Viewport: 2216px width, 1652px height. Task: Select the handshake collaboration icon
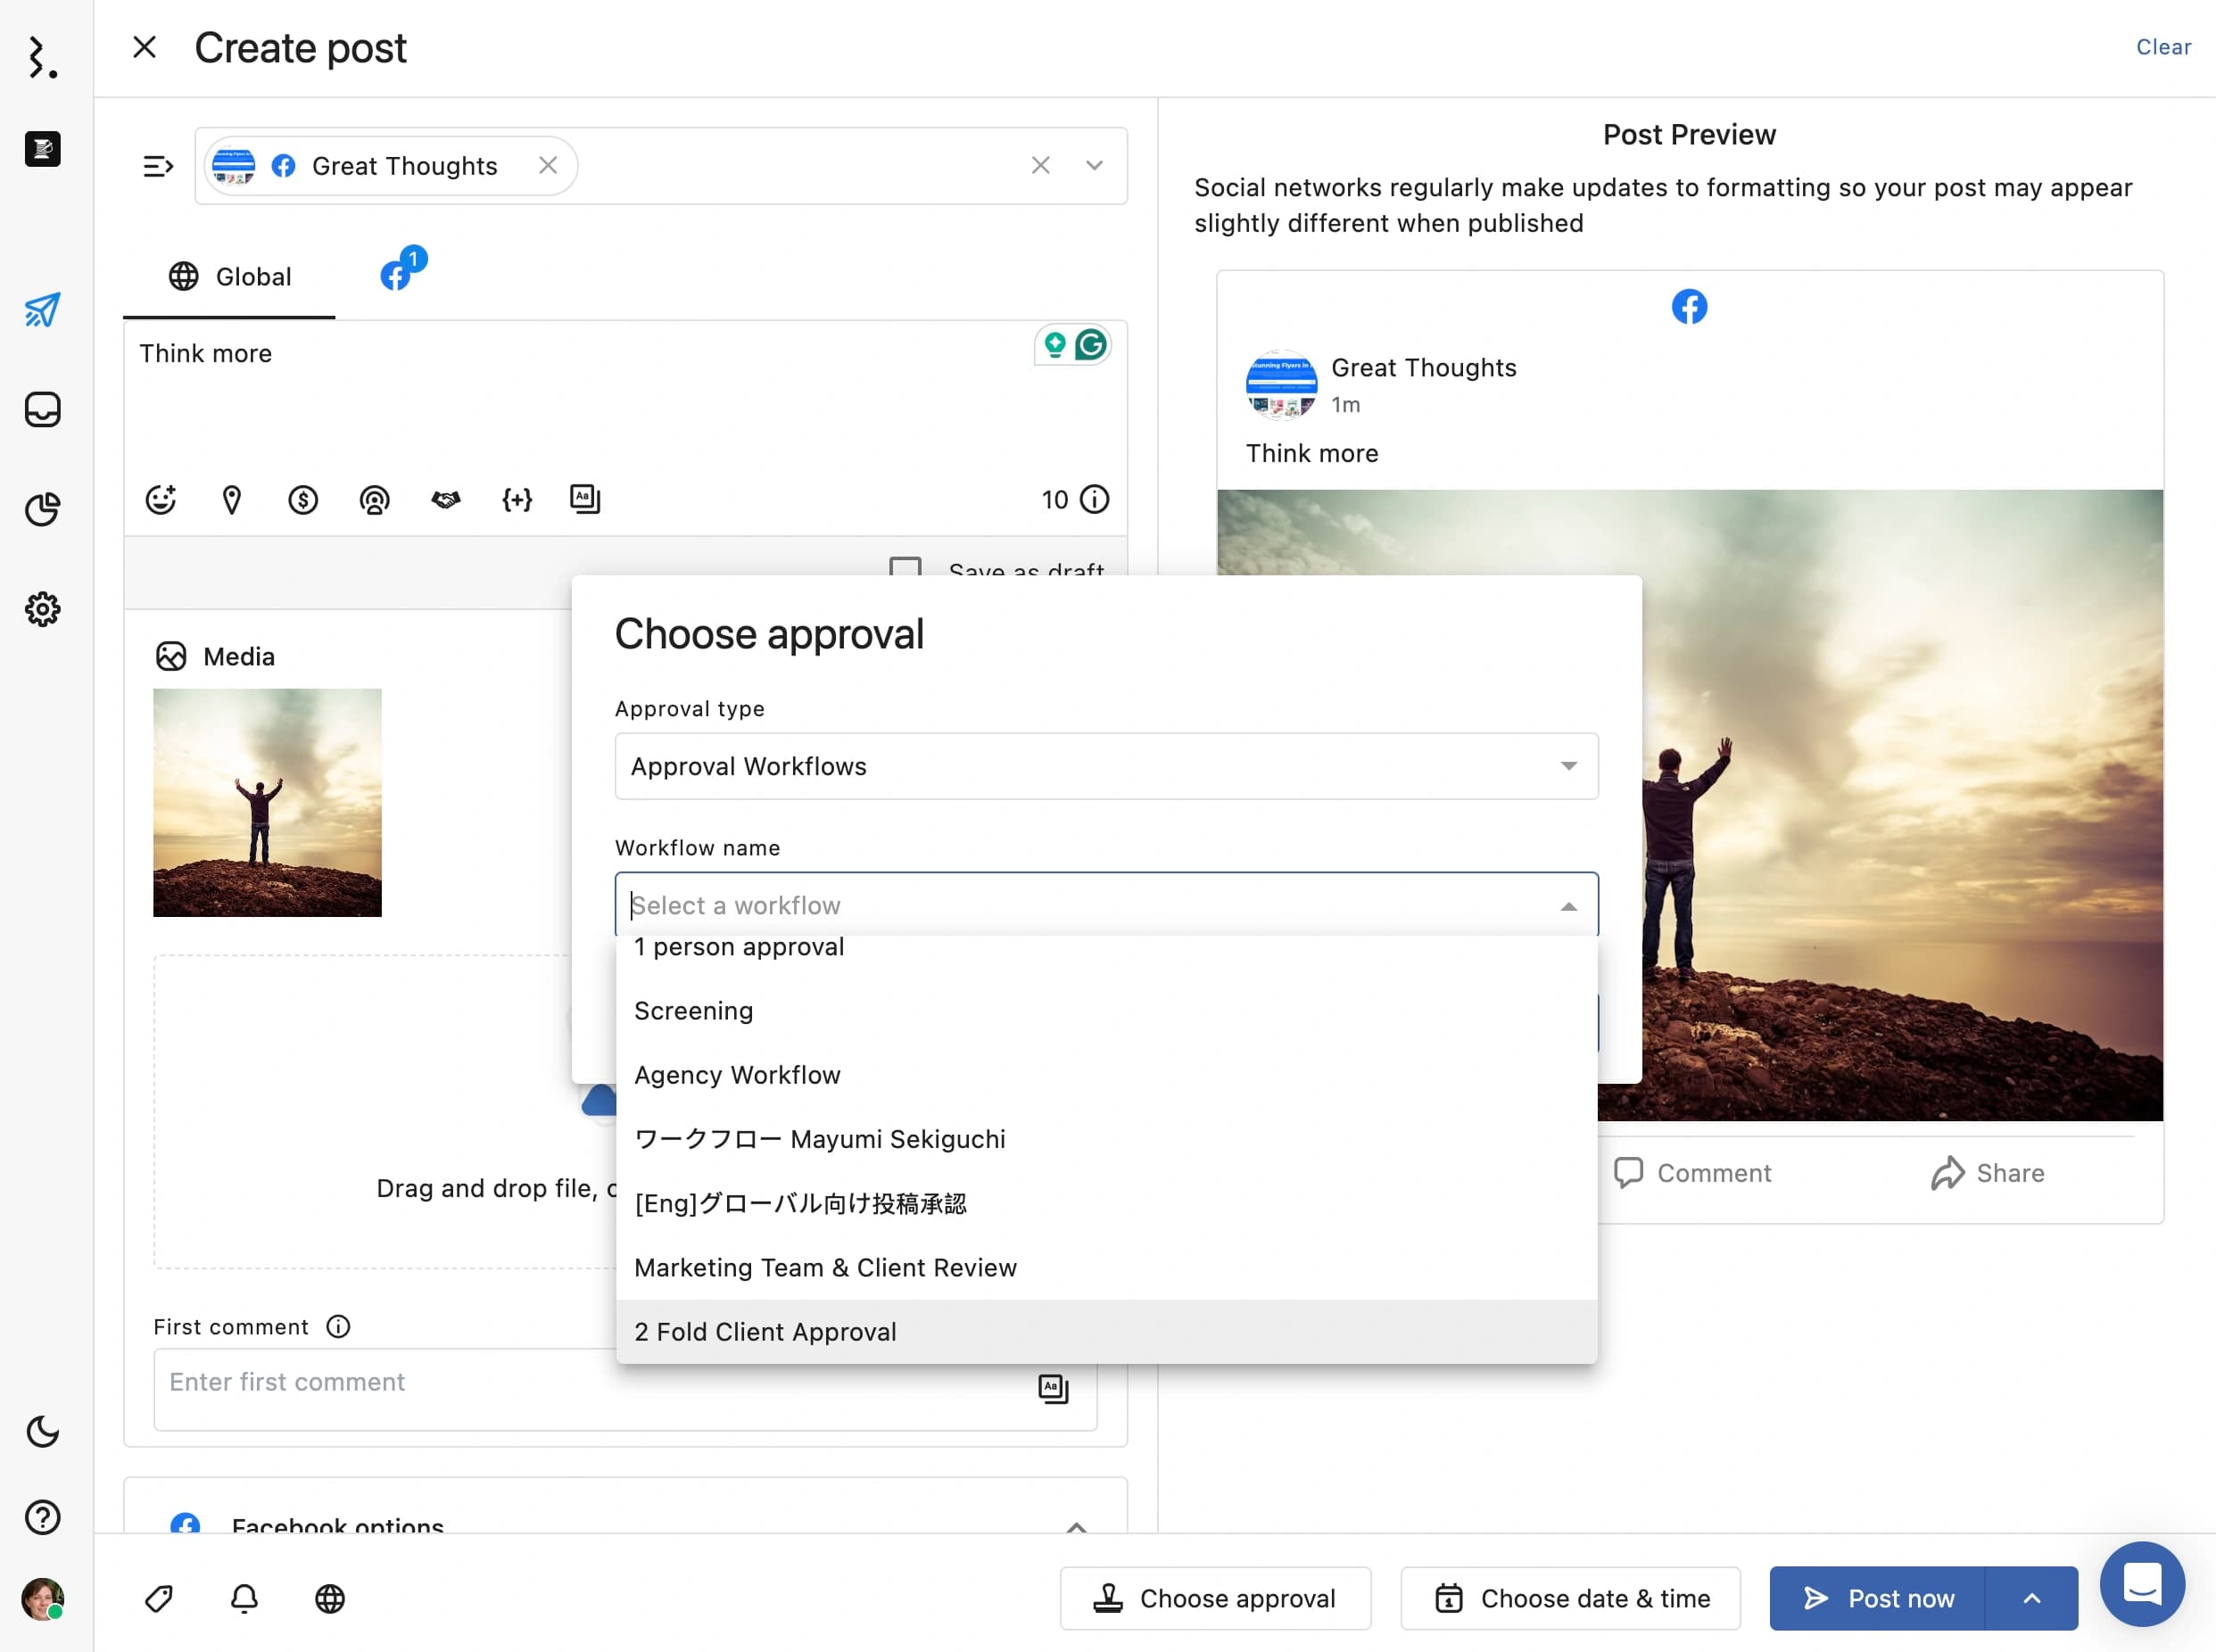(x=446, y=499)
